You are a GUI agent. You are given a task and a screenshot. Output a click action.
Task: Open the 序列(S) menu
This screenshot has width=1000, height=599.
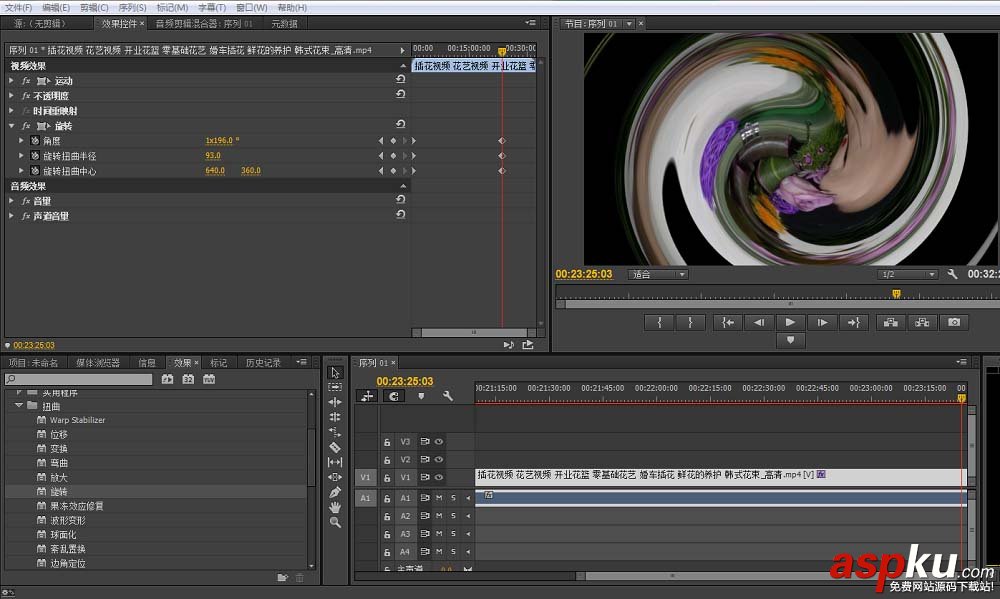point(132,7)
